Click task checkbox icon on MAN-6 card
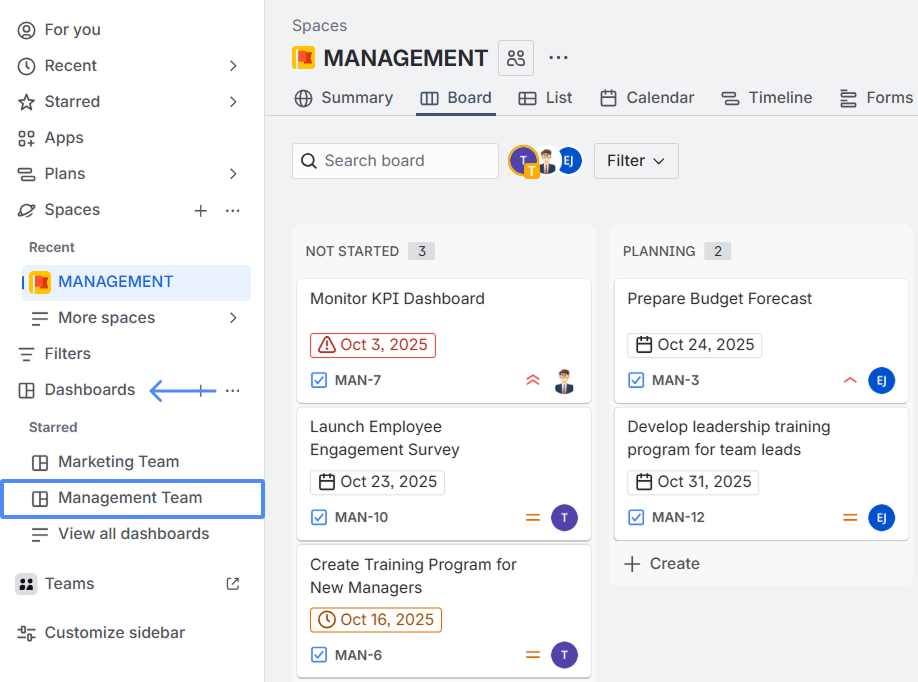The height and width of the screenshot is (682, 918). (x=319, y=656)
